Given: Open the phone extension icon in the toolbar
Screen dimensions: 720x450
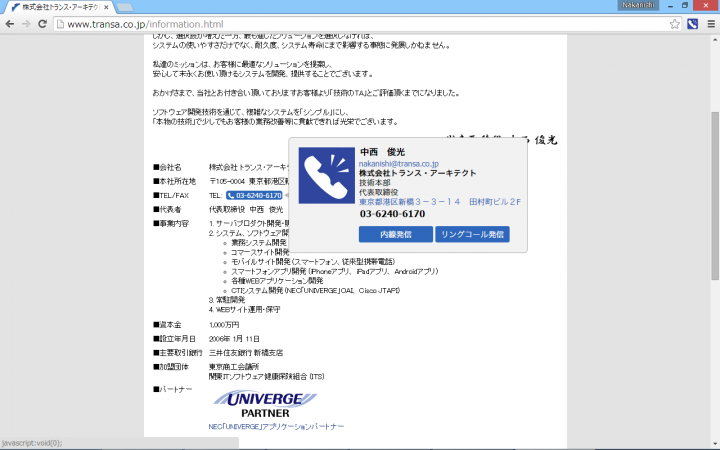Looking at the screenshot, I should (692, 24).
